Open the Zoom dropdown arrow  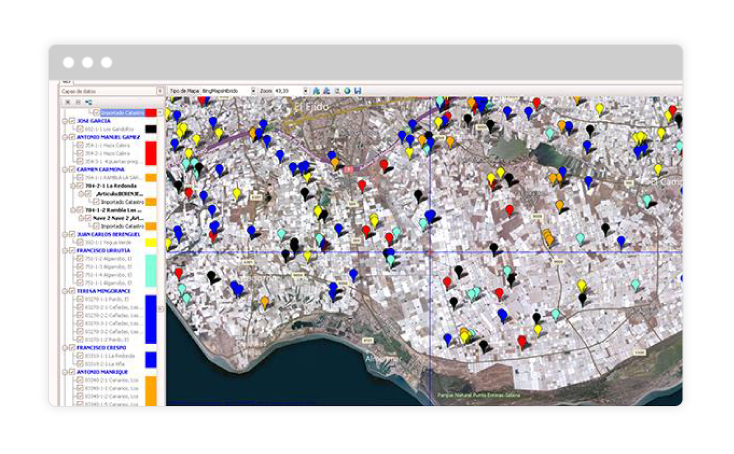(x=305, y=91)
